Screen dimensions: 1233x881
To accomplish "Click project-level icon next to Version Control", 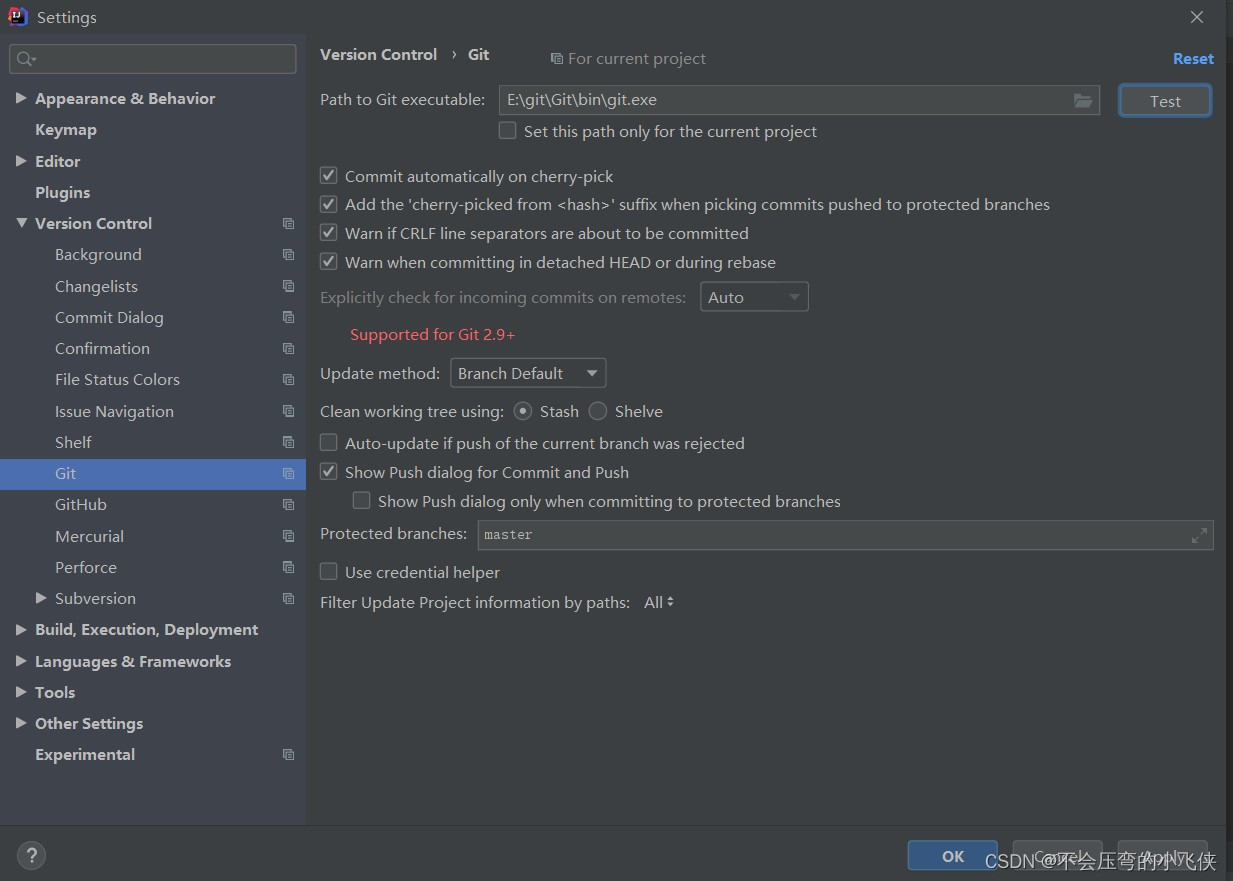I will 288,224.
